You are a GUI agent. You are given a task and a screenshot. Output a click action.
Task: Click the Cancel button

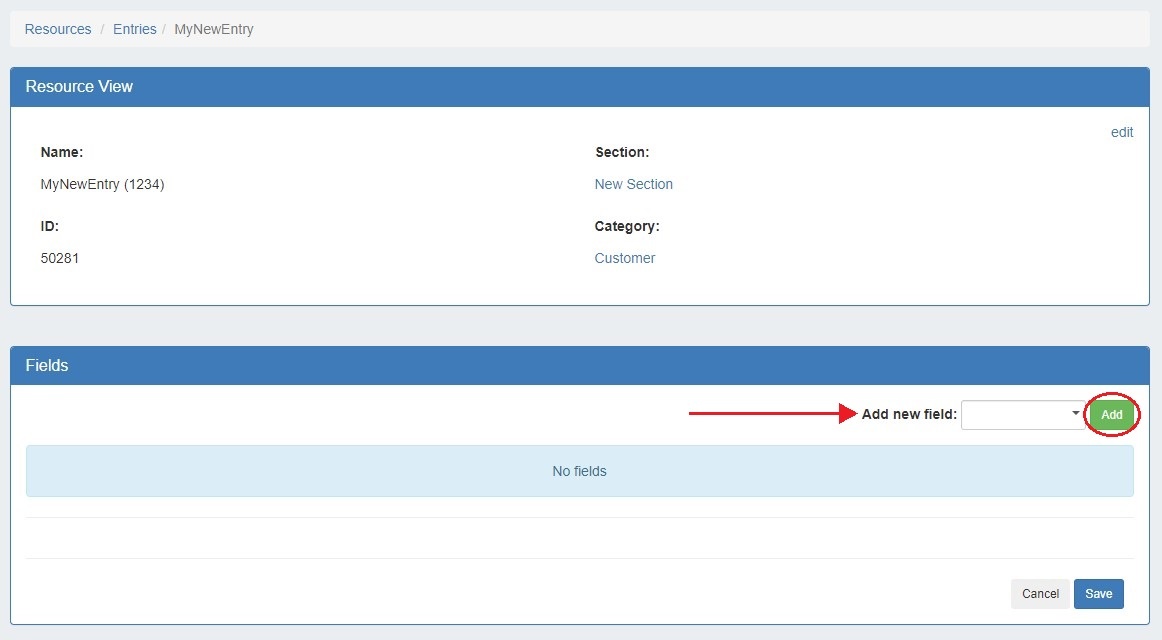(x=1039, y=594)
